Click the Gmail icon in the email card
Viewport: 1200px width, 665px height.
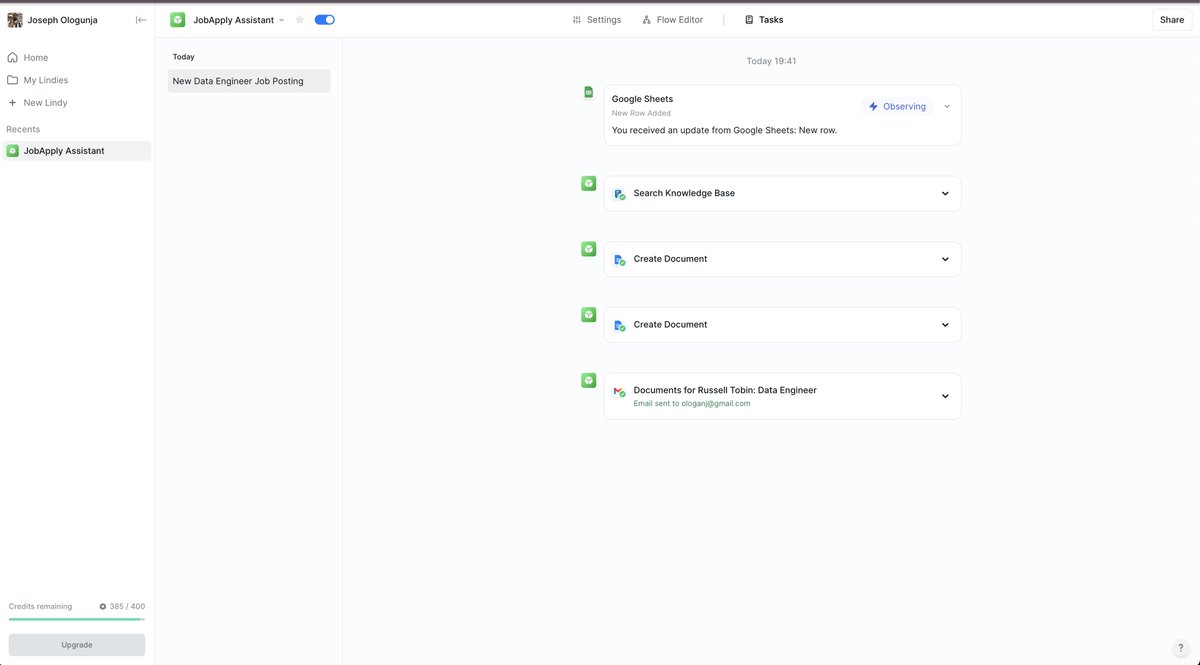coord(619,391)
